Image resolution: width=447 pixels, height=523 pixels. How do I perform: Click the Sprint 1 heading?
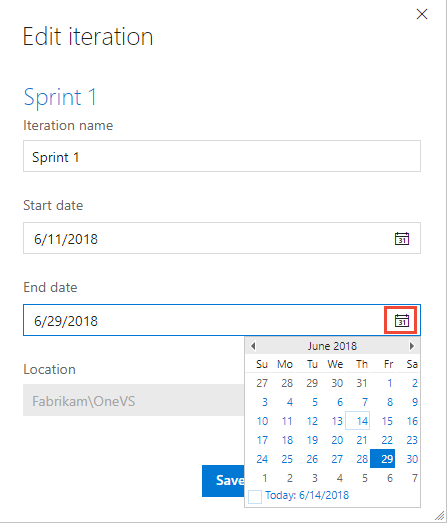point(60,97)
